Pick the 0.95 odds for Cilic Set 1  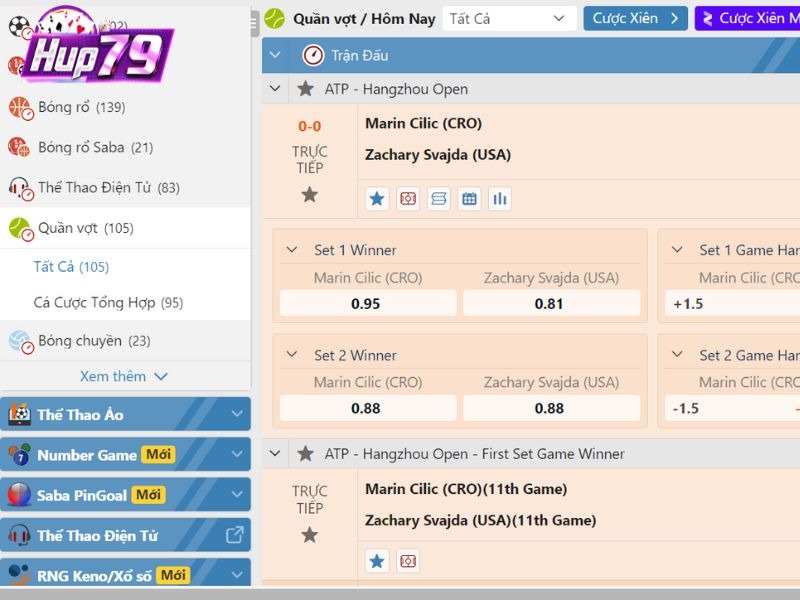pos(367,303)
